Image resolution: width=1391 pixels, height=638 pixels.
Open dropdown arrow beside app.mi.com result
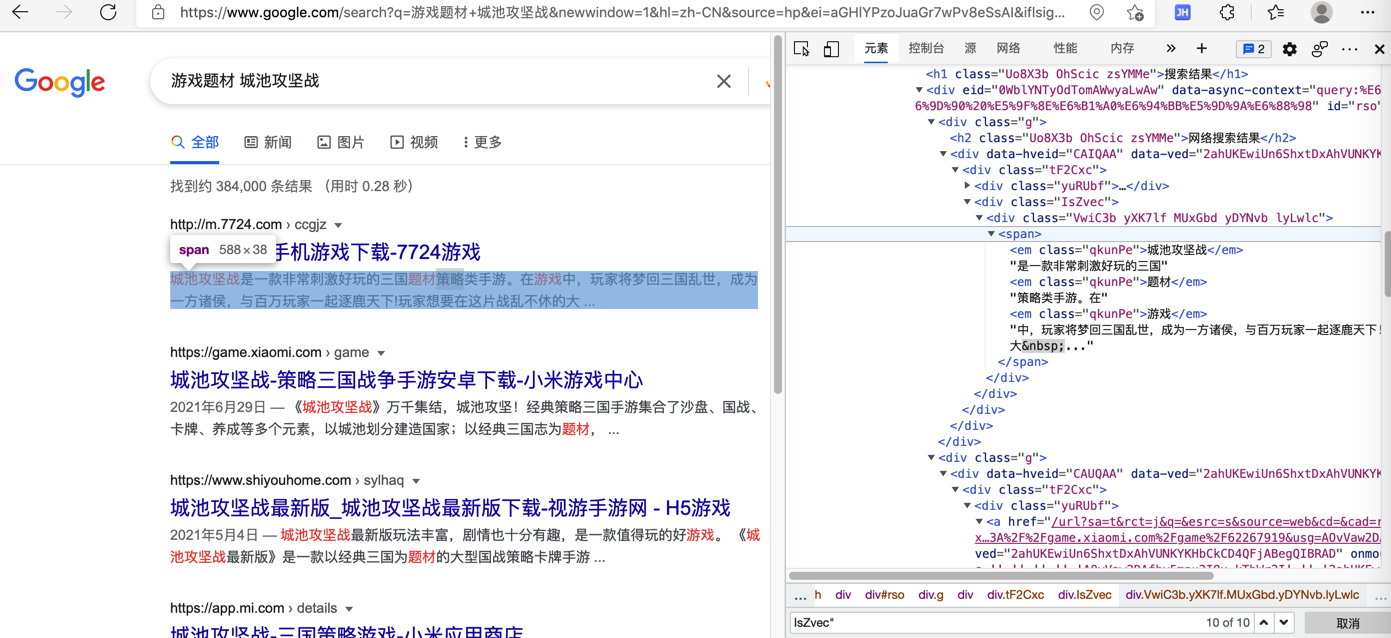tap(349, 610)
